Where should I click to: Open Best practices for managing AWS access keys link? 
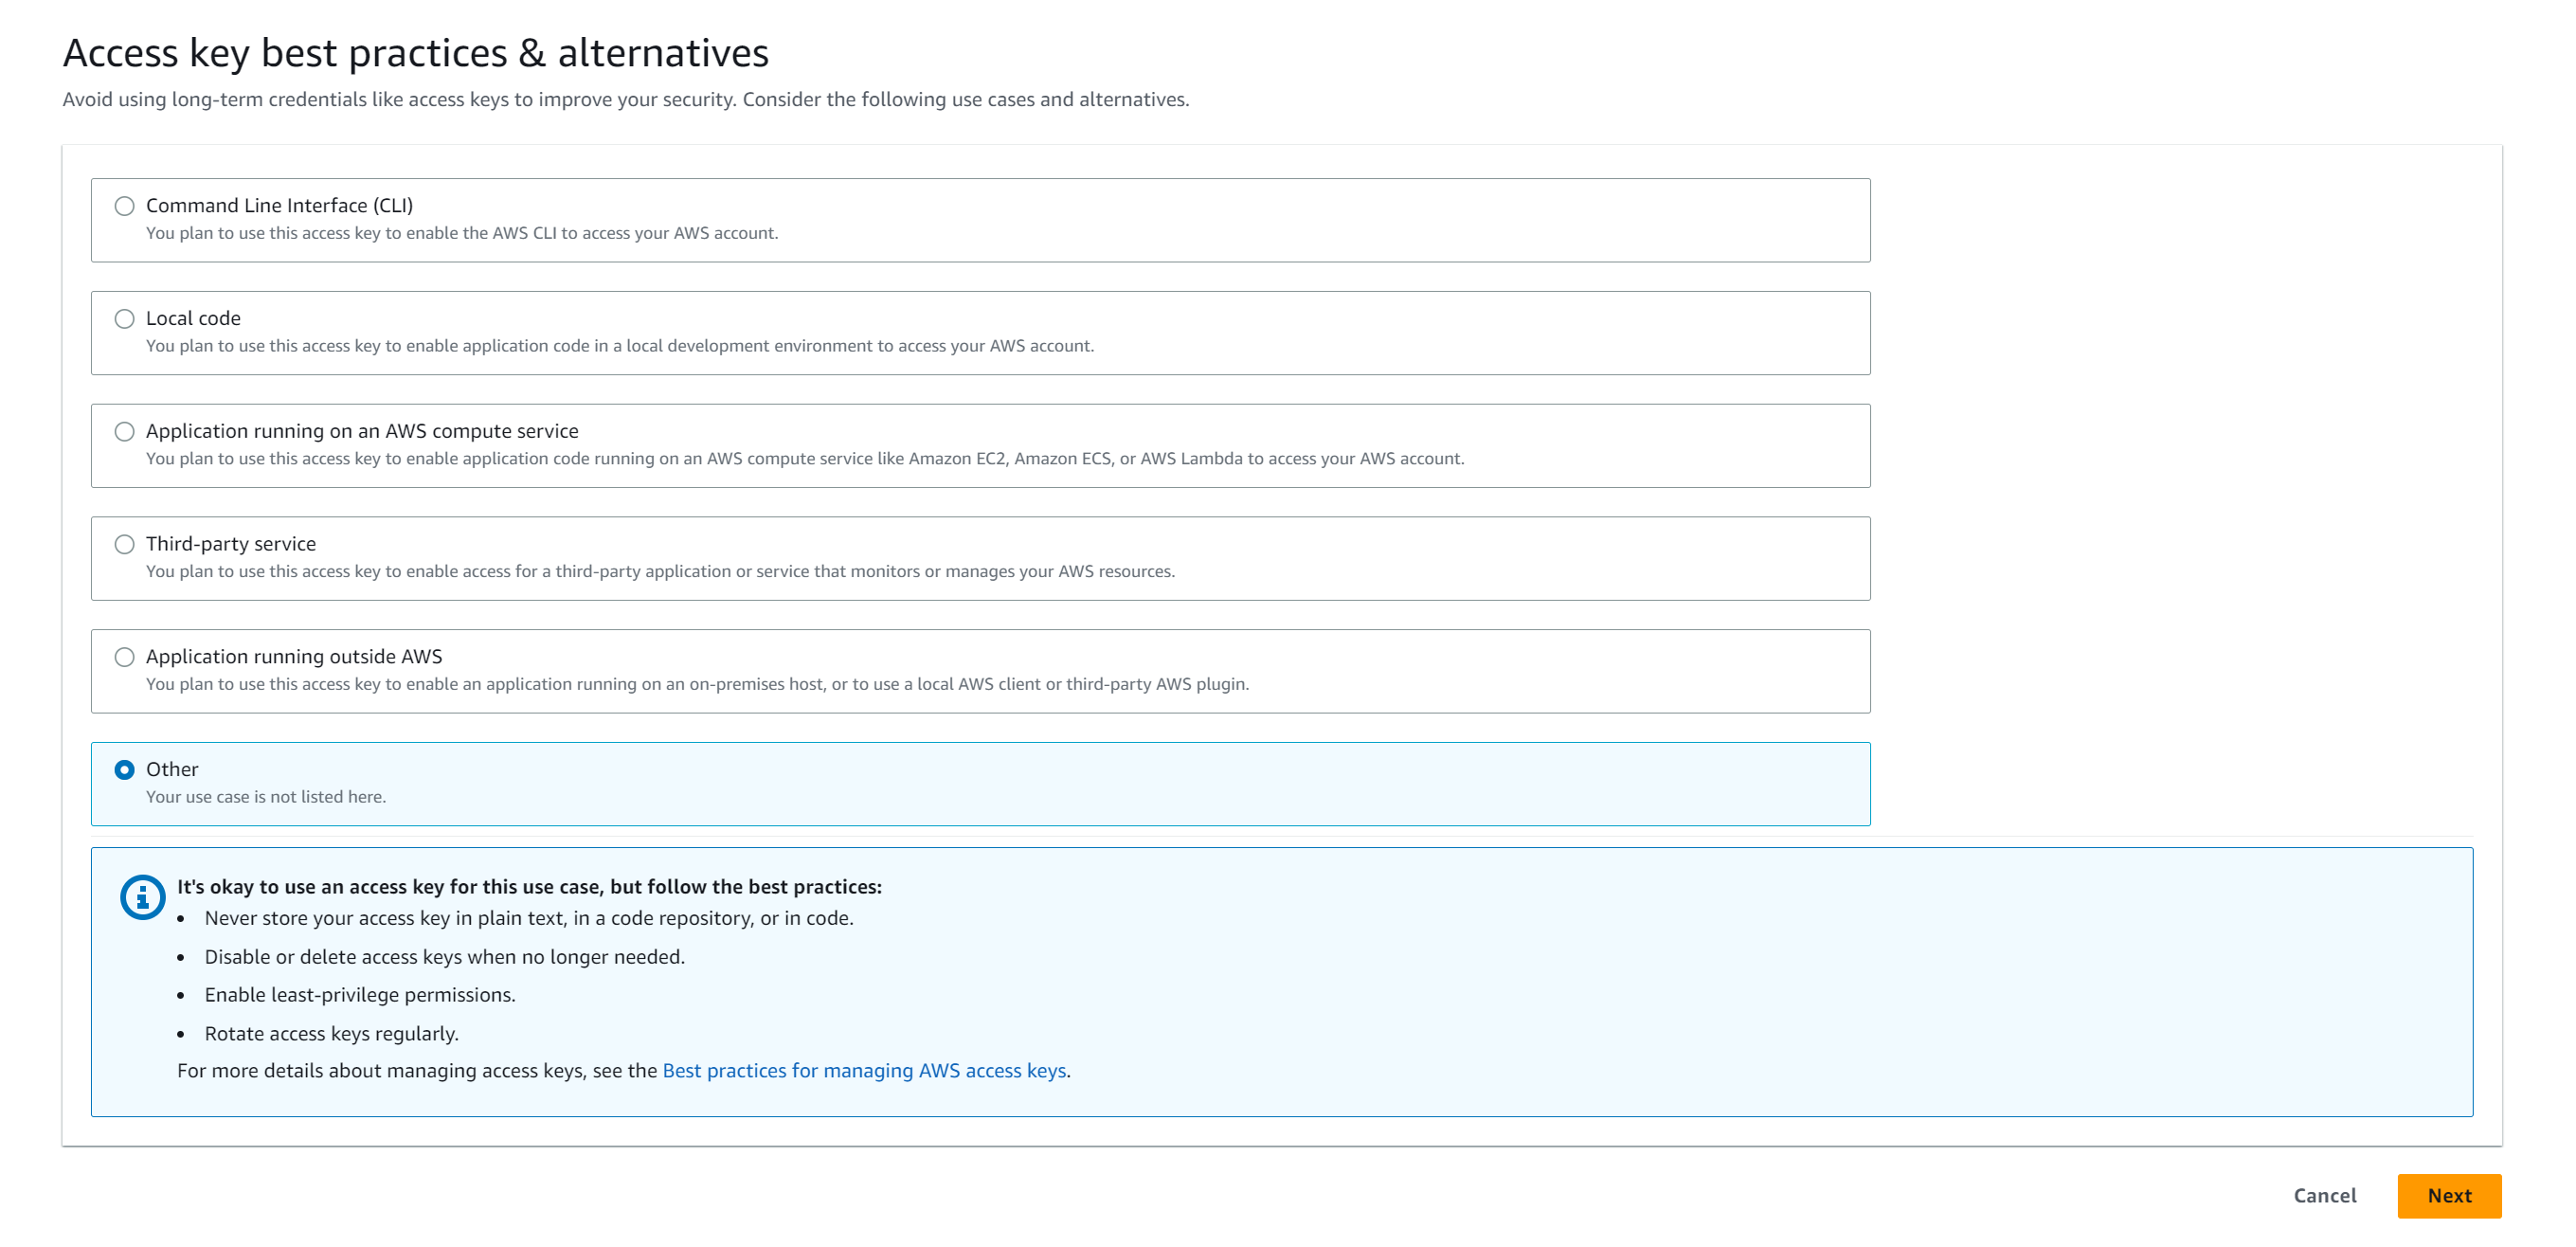click(864, 1071)
